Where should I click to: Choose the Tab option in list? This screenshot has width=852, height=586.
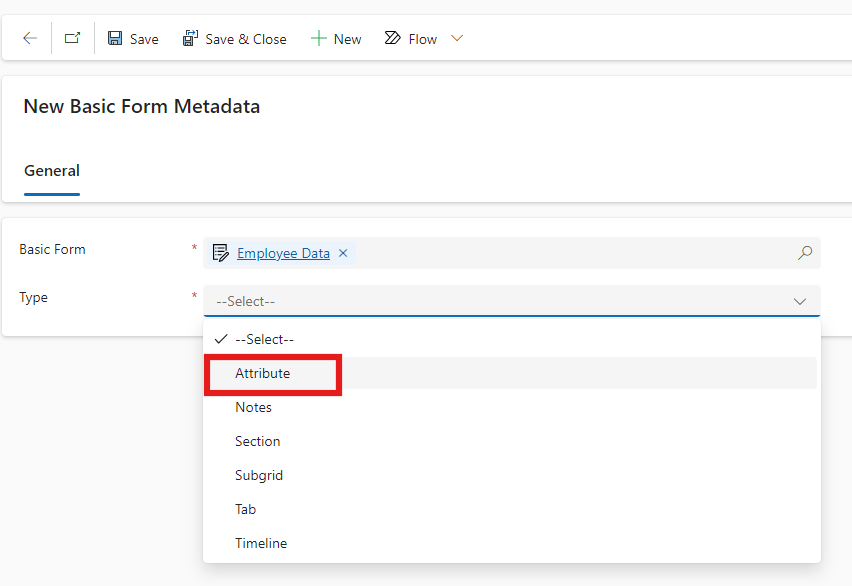pyautogui.click(x=245, y=509)
